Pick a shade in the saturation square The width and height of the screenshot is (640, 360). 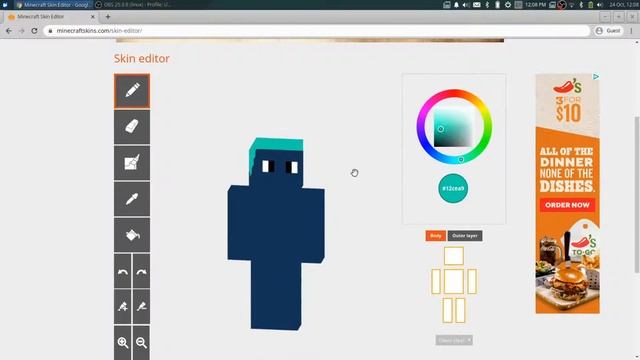click(x=453, y=127)
